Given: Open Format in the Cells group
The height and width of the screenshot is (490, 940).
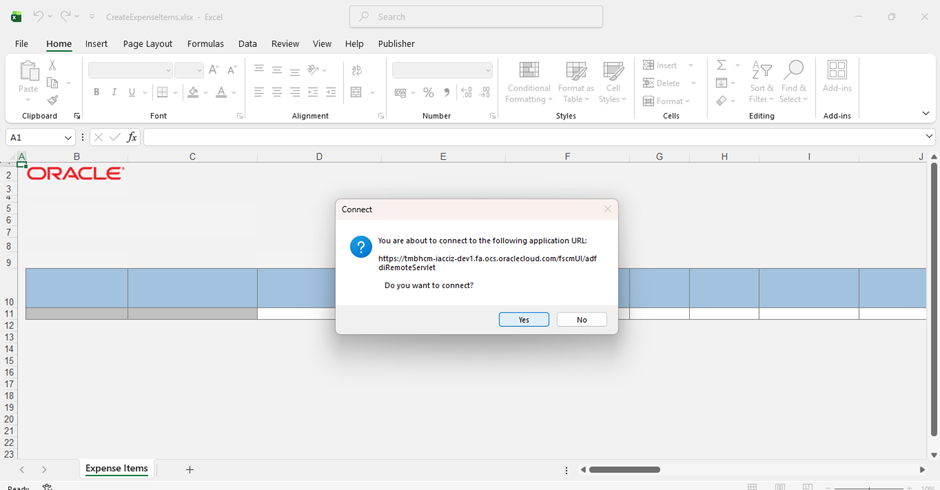Looking at the screenshot, I should pyautogui.click(x=666, y=101).
